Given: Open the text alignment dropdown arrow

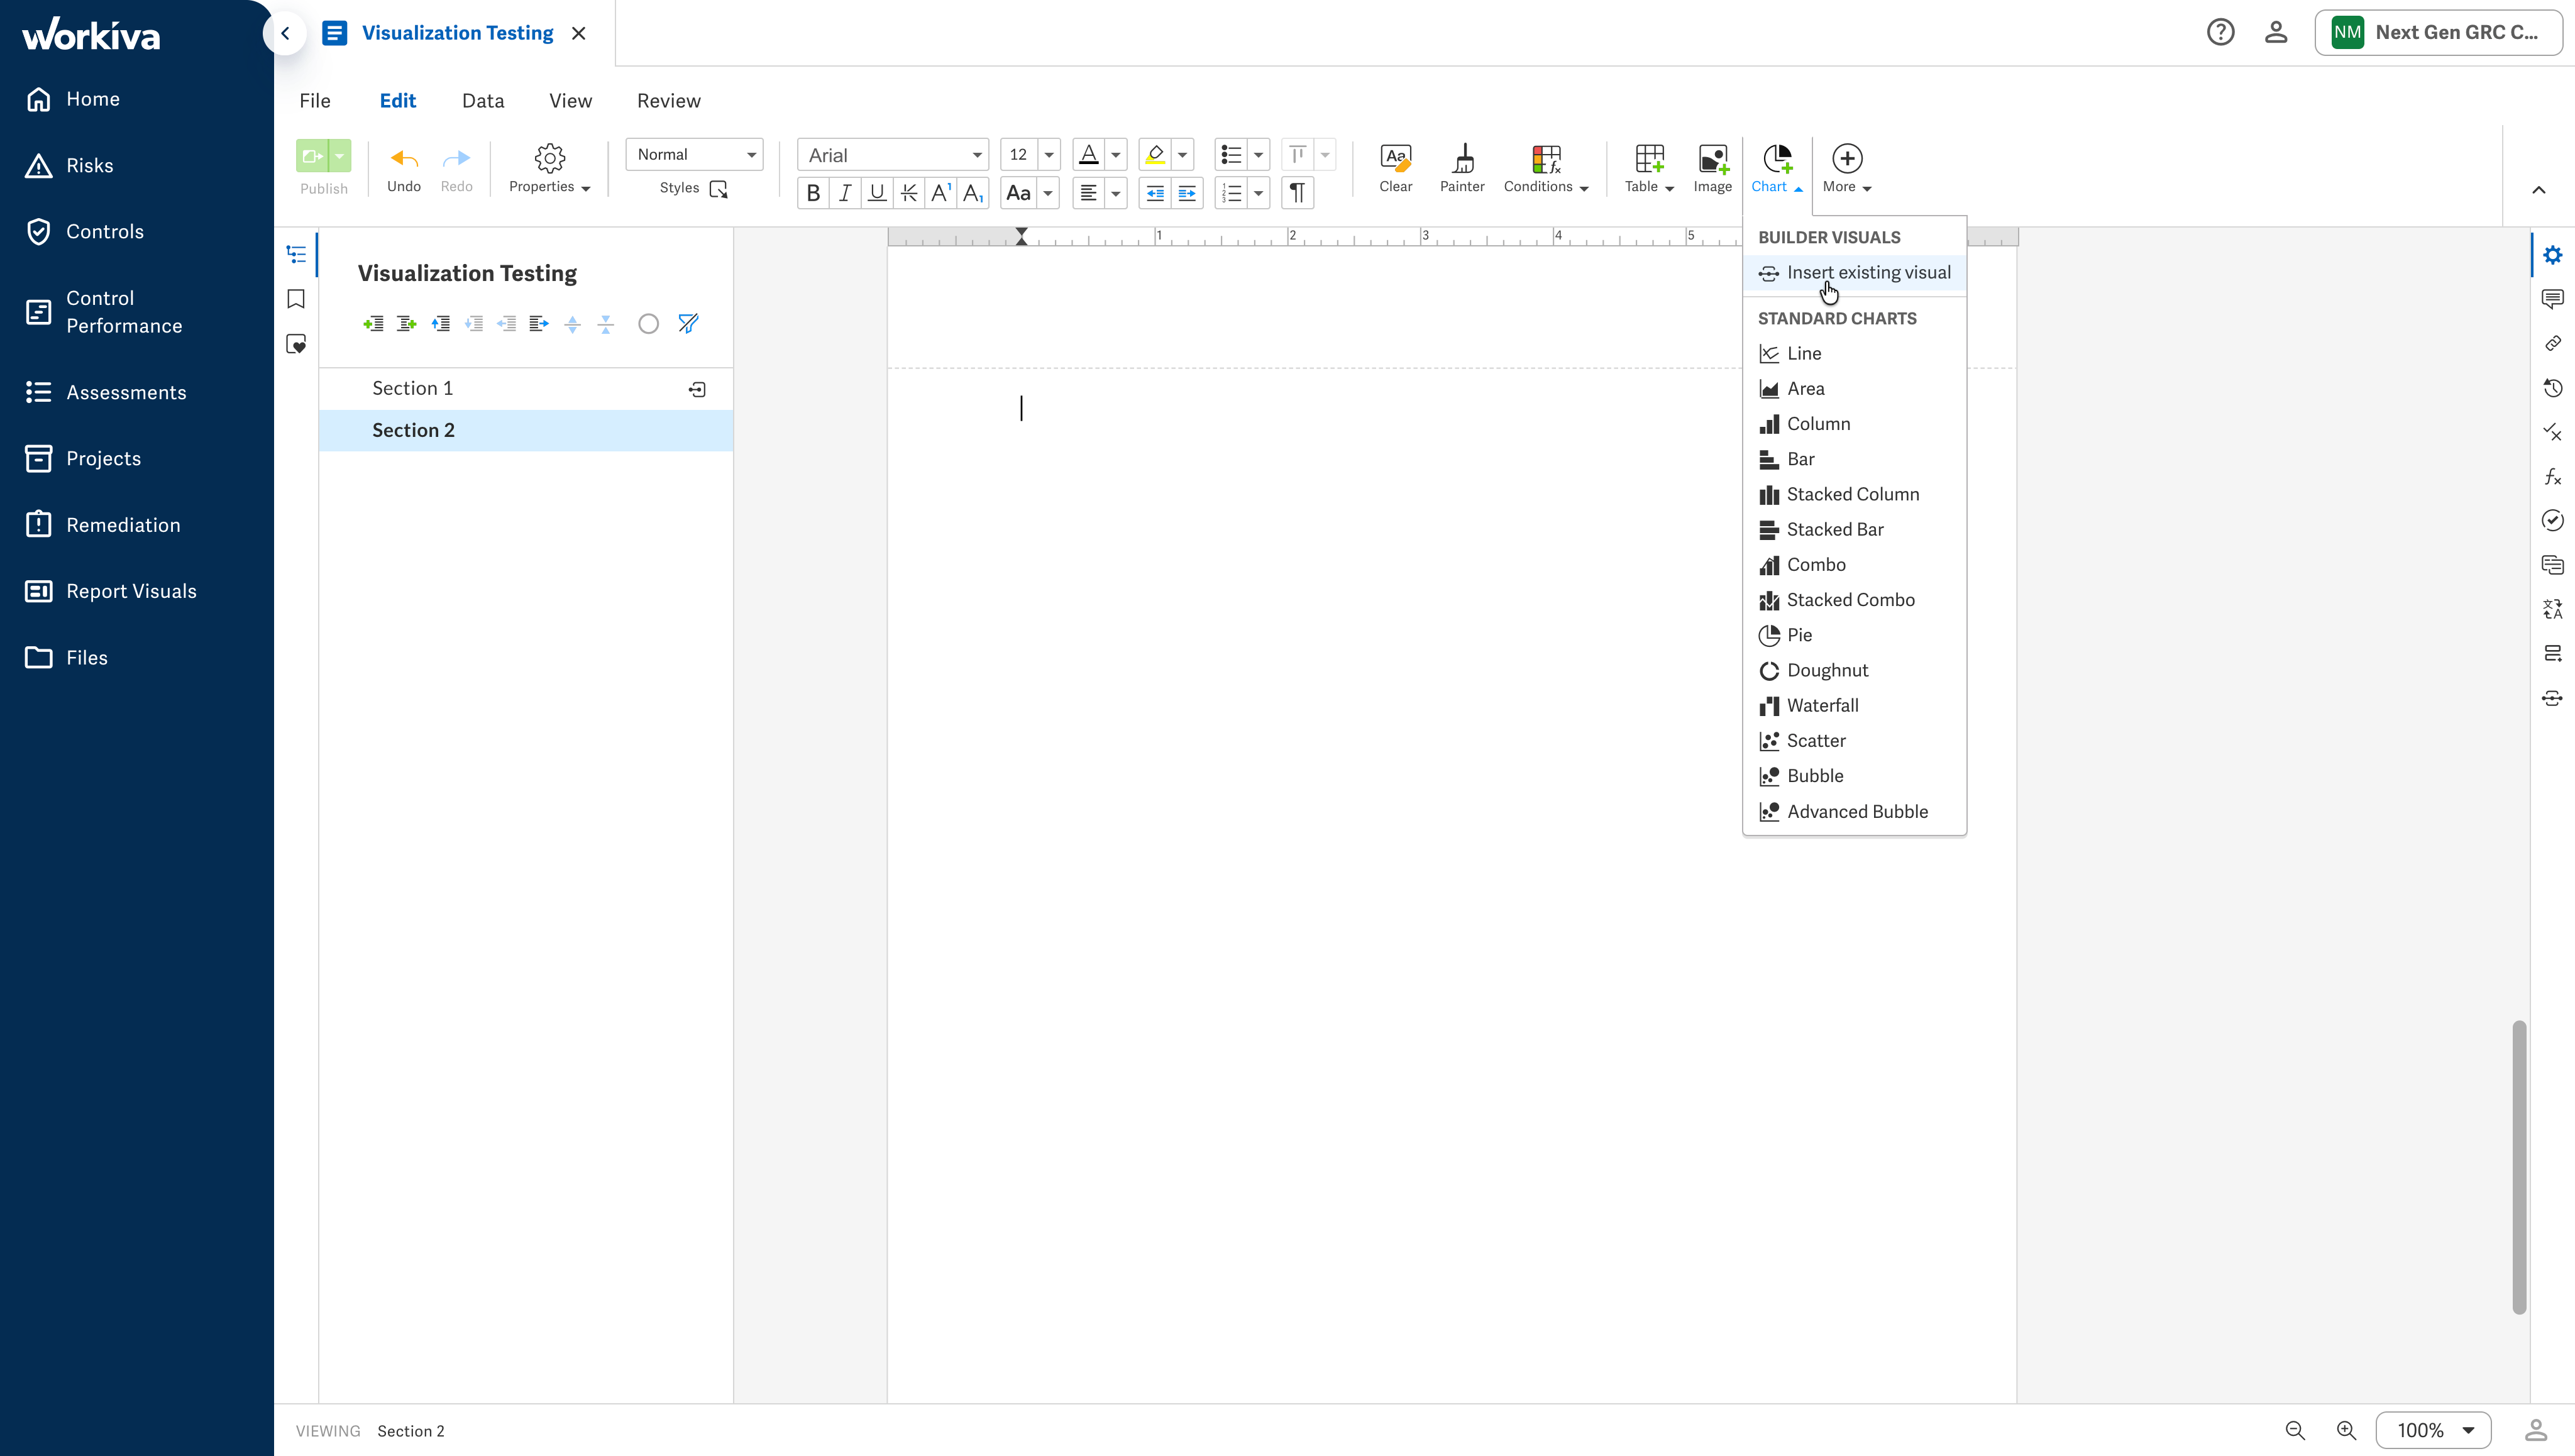Looking at the screenshot, I should click(x=1115, y=193).
